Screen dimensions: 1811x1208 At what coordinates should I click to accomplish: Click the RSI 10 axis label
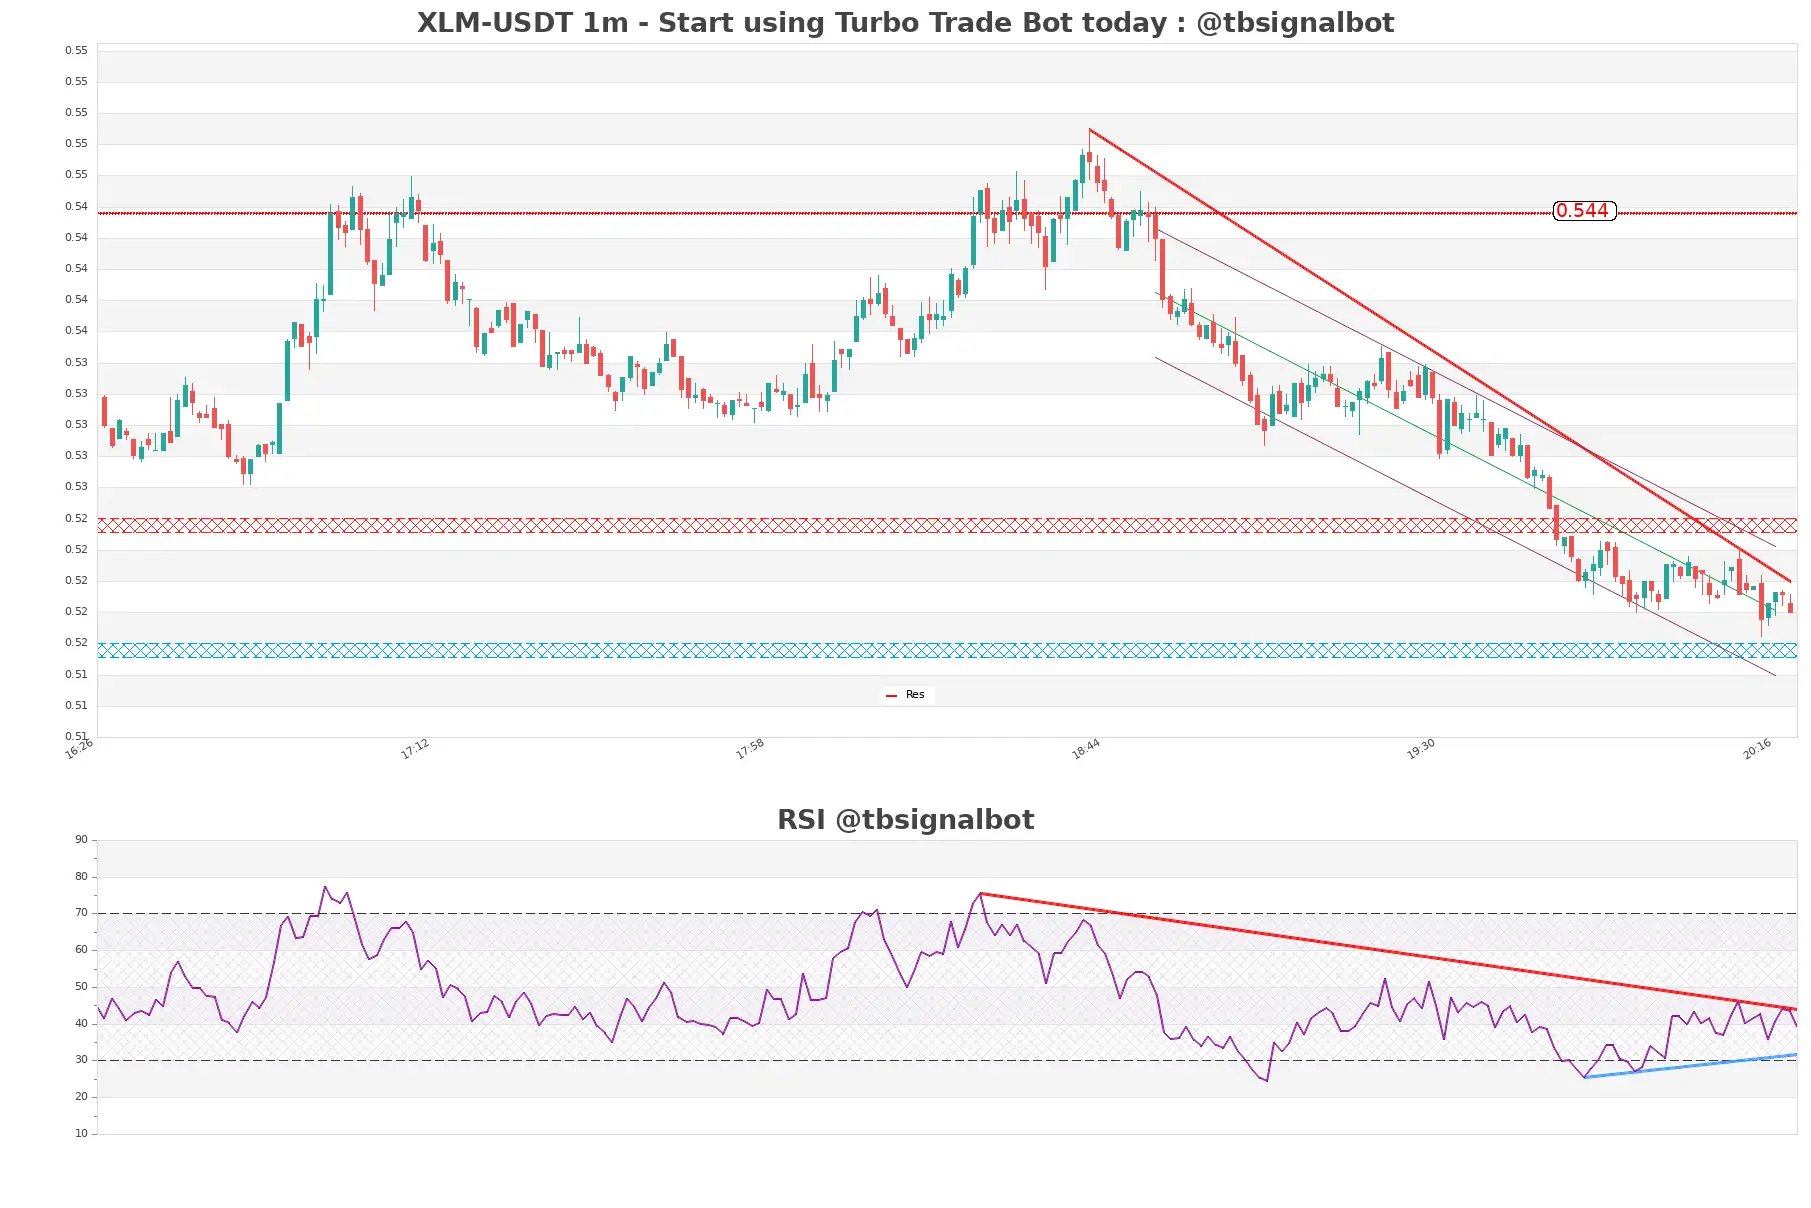tap(81, 1134)
